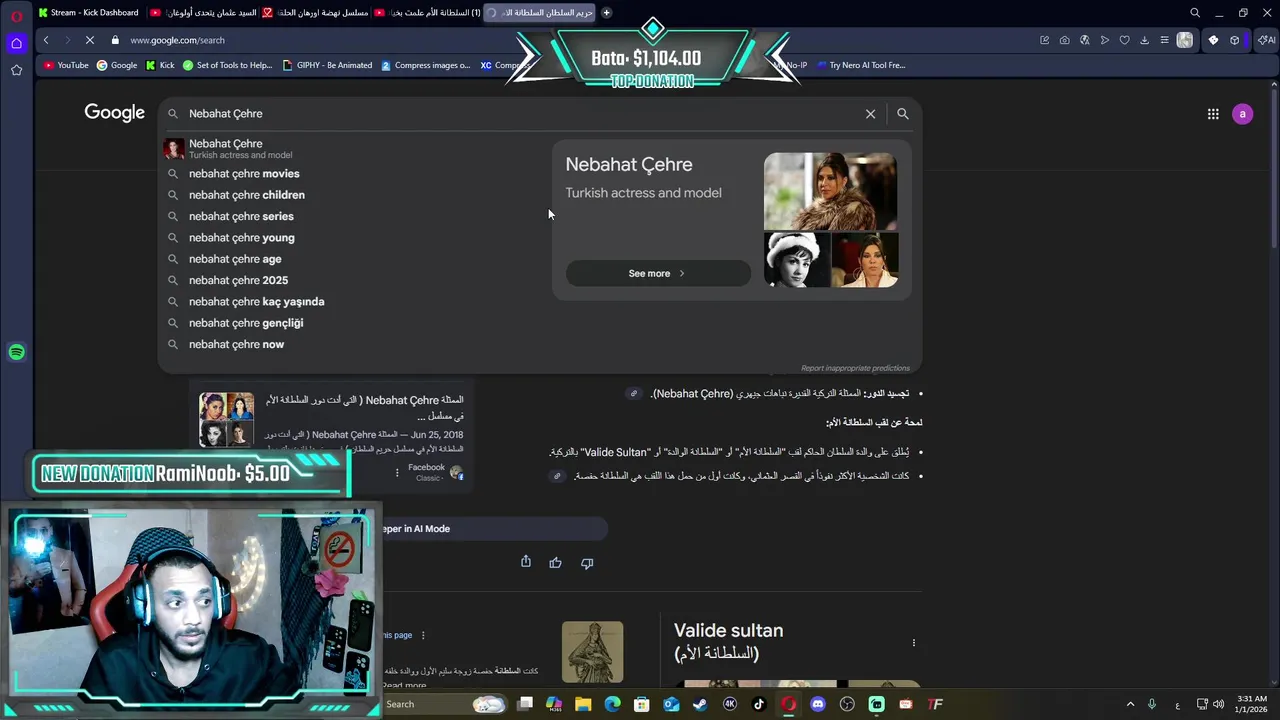This screenshot has height=720, width=1280.
Task: Select suggestion nebahat çehre age
Action: coord(235,259)
